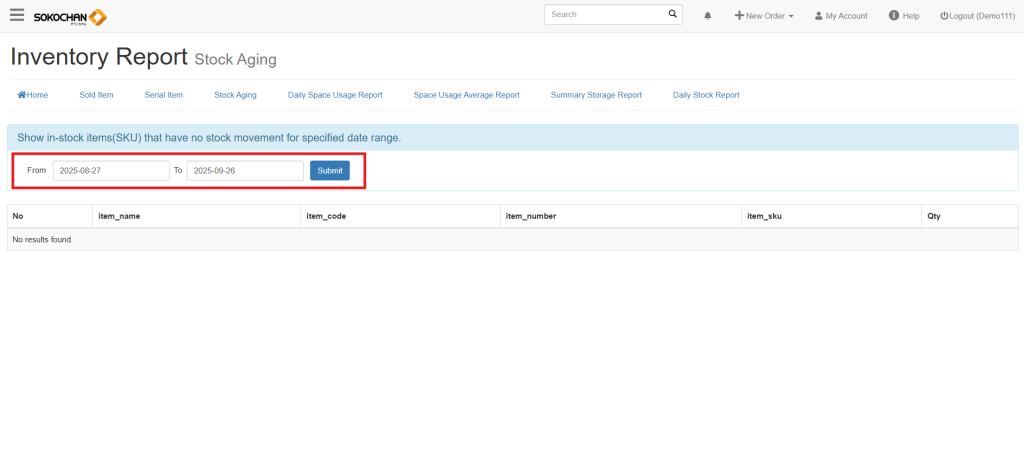Open My Account page
Viewport: 1024px width, 460px height.
841,16
